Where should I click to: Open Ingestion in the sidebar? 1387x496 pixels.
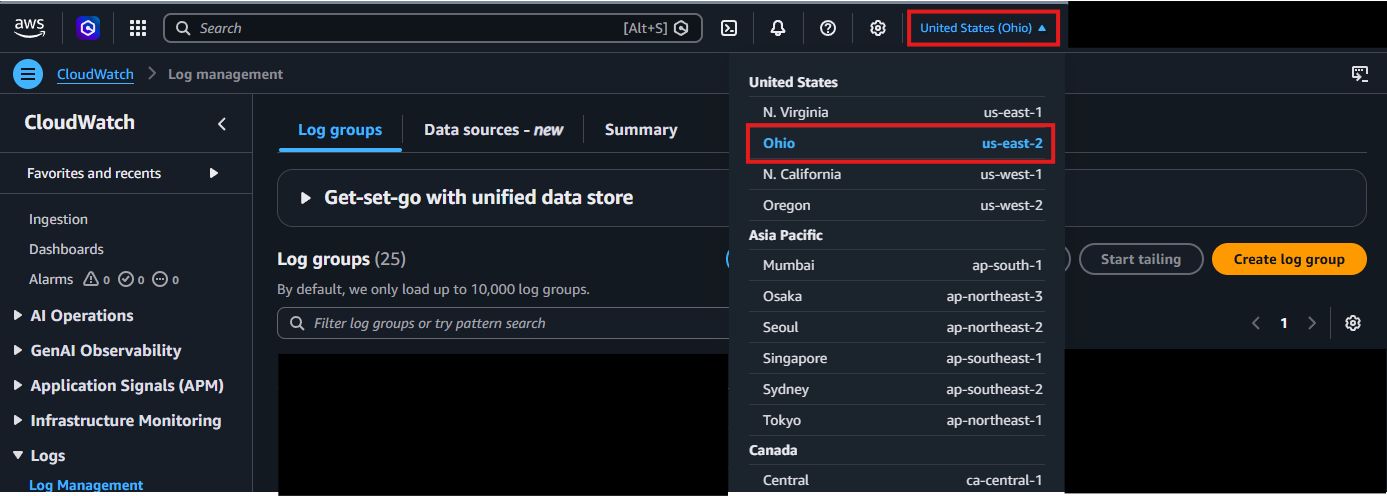[58, 219]
